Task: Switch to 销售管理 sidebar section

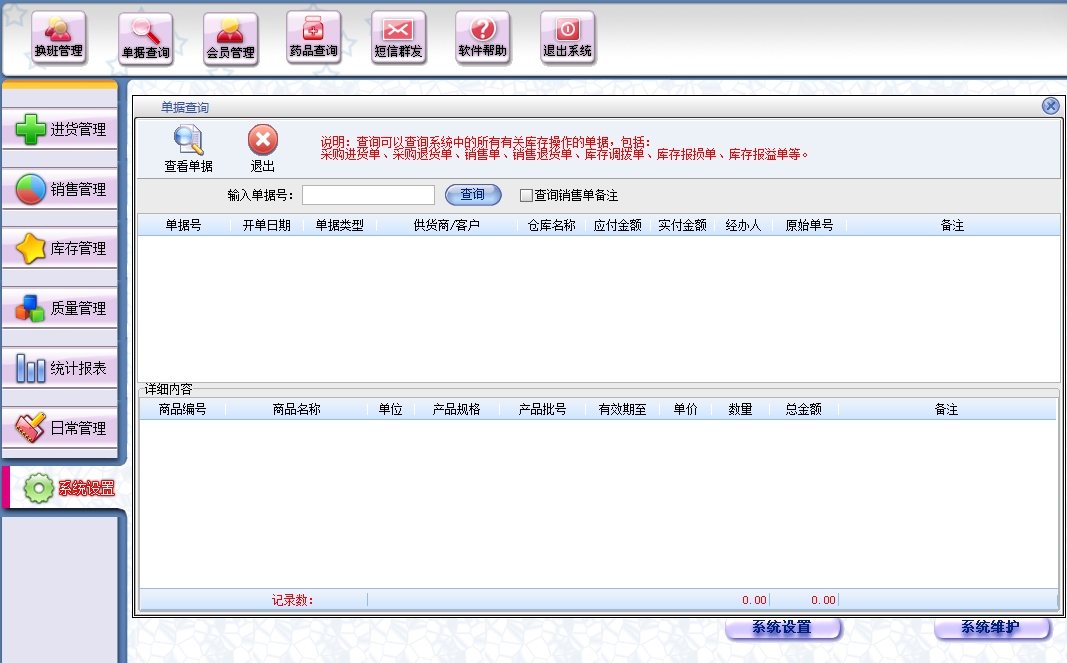Action: 60,189
